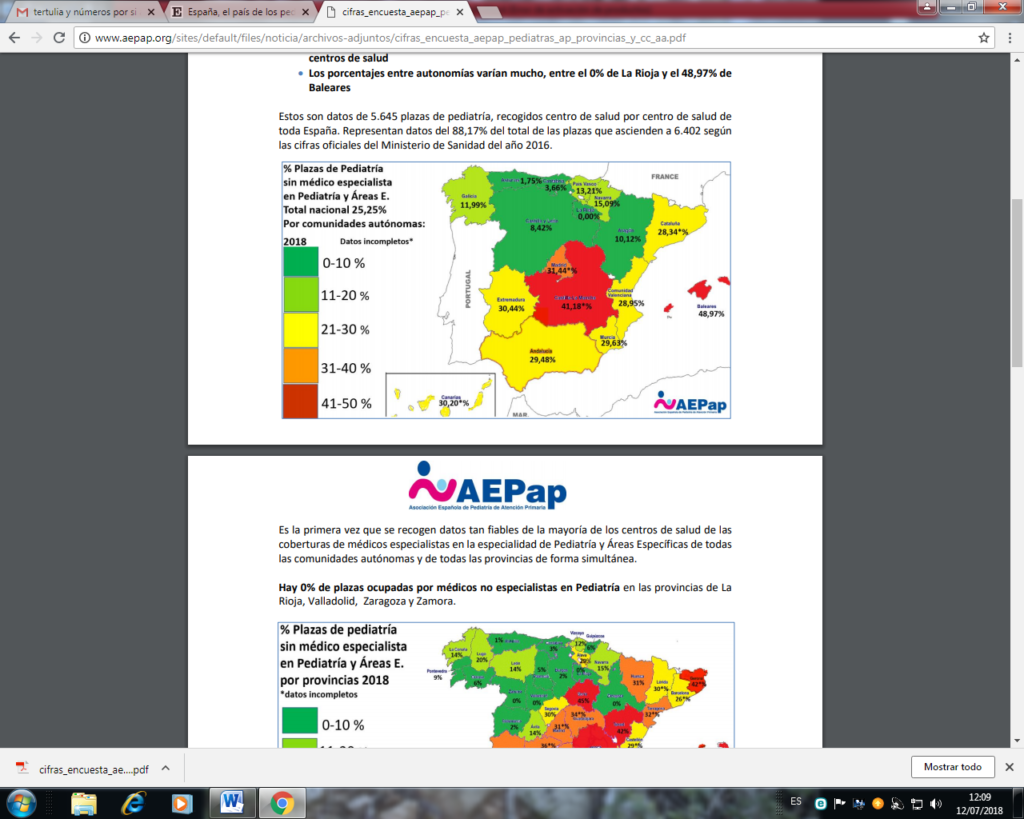
Task: Launch Internet Explorer from the taskbar
Action: click(x=132, y=802)
